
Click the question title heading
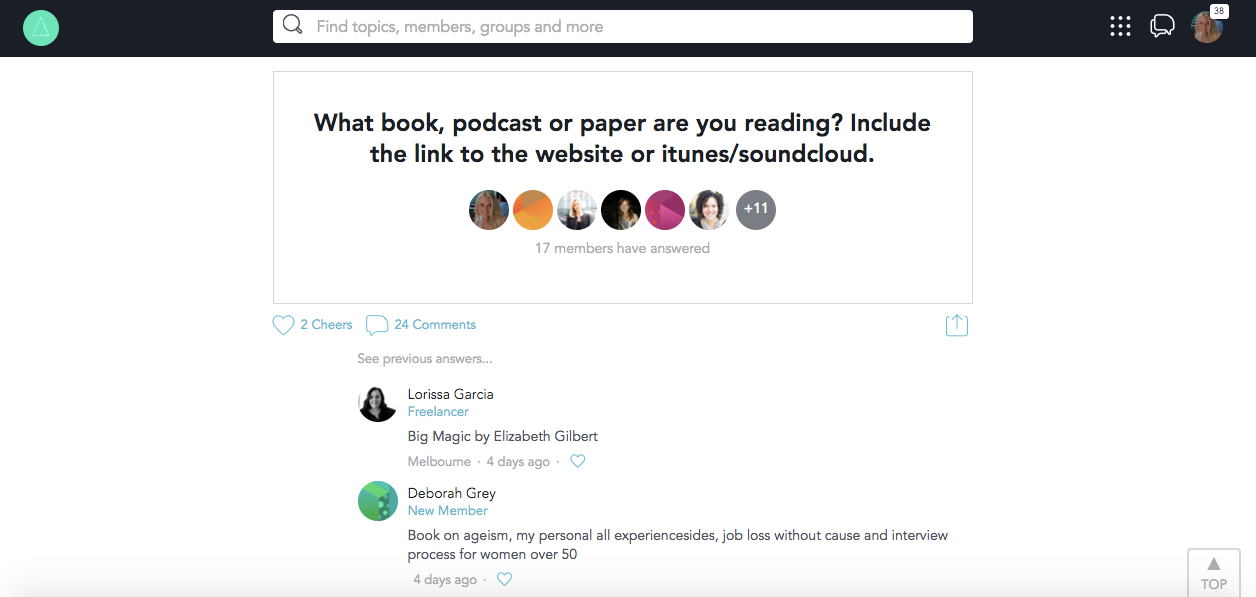622,138
